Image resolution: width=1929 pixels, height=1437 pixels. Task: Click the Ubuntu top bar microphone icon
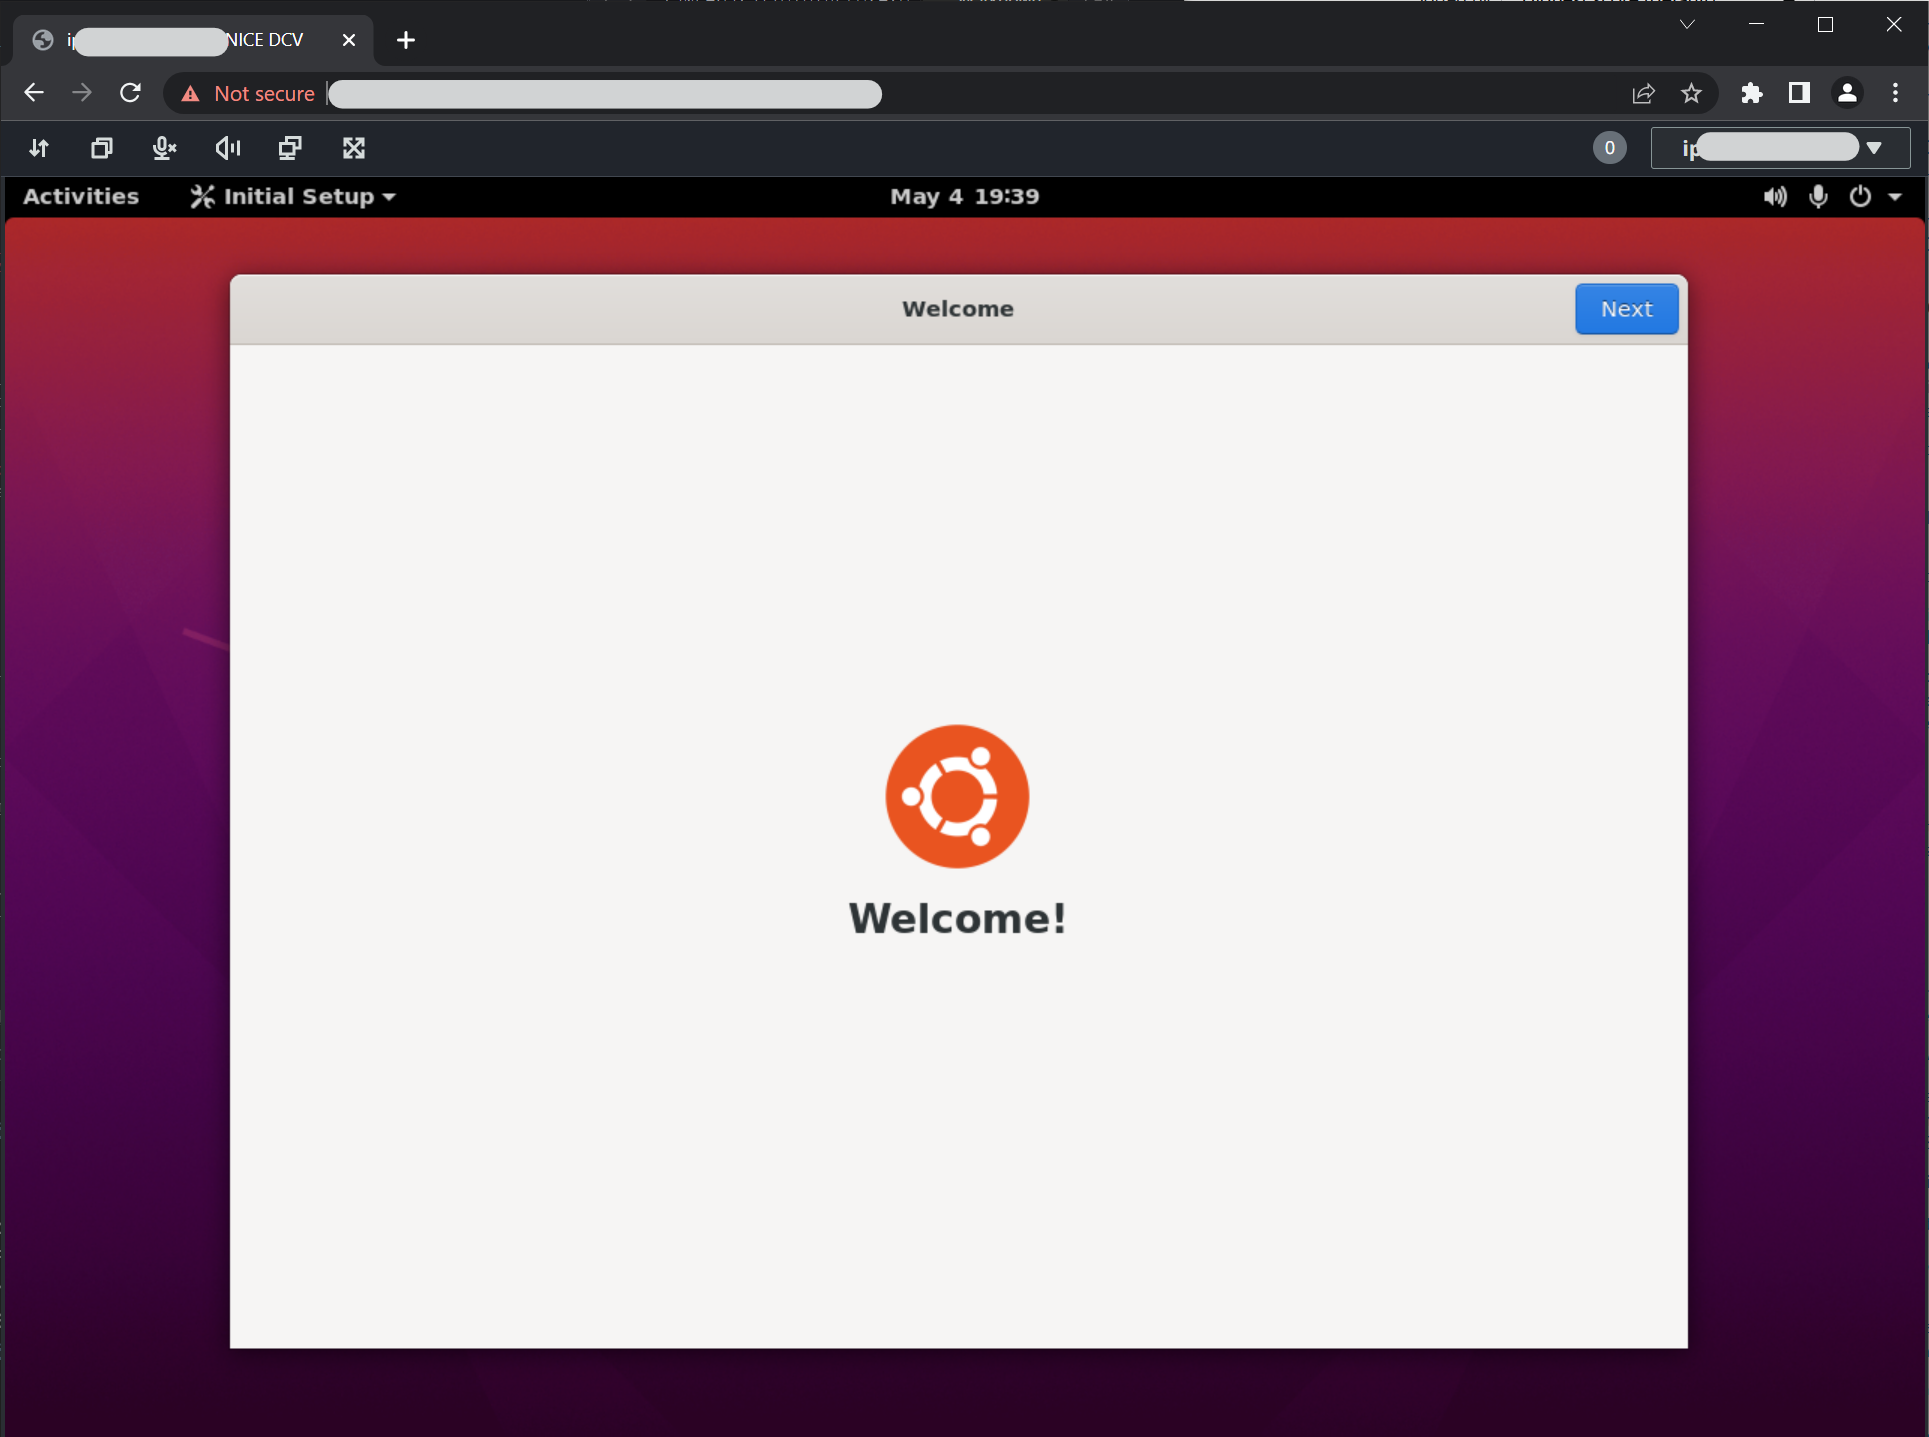coord(1818,196)
